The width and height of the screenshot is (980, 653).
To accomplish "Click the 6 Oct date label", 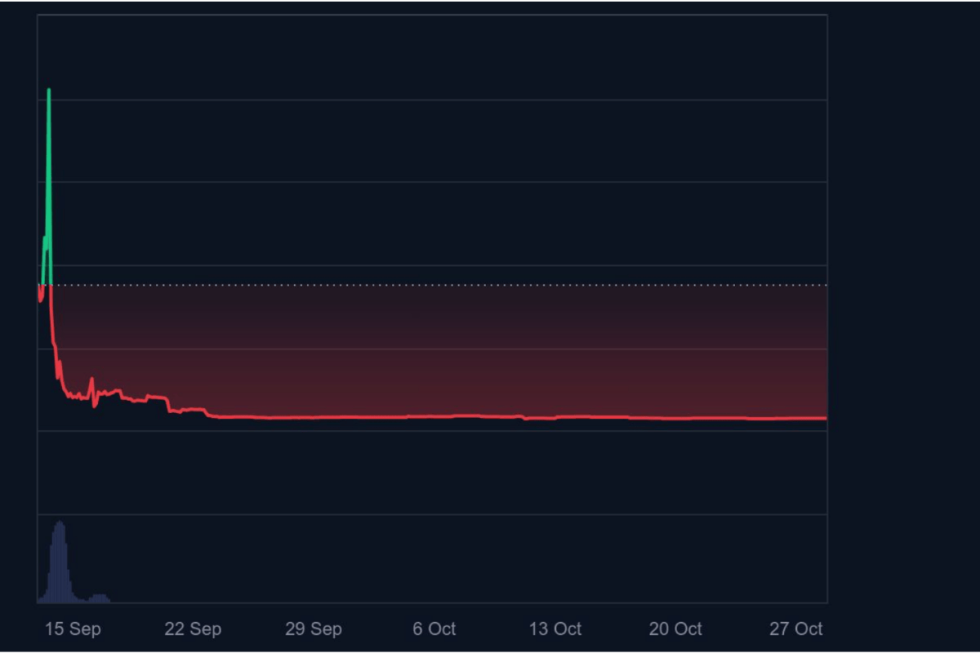I will pyautogui.click(x=434, y=629).
